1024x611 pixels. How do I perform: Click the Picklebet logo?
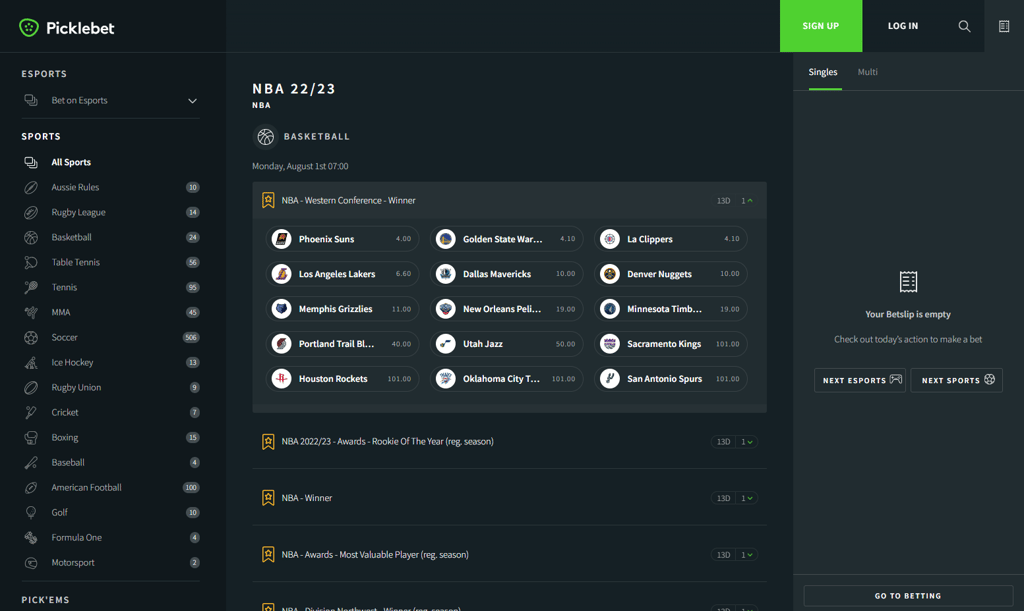(x=67, y=27)
